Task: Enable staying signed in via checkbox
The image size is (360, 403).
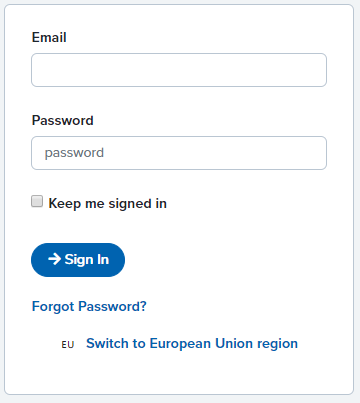Action: pyautogui.click(x=37, y=201)
